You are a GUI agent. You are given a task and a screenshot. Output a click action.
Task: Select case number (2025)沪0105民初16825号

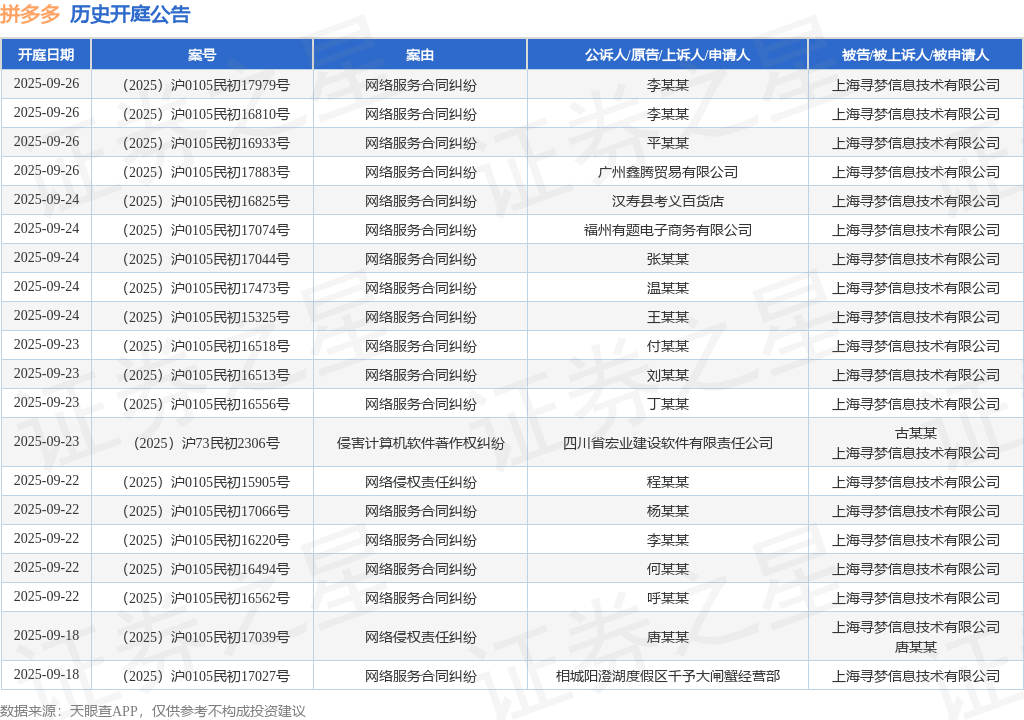pyautogui.click(x=206, y=201)
